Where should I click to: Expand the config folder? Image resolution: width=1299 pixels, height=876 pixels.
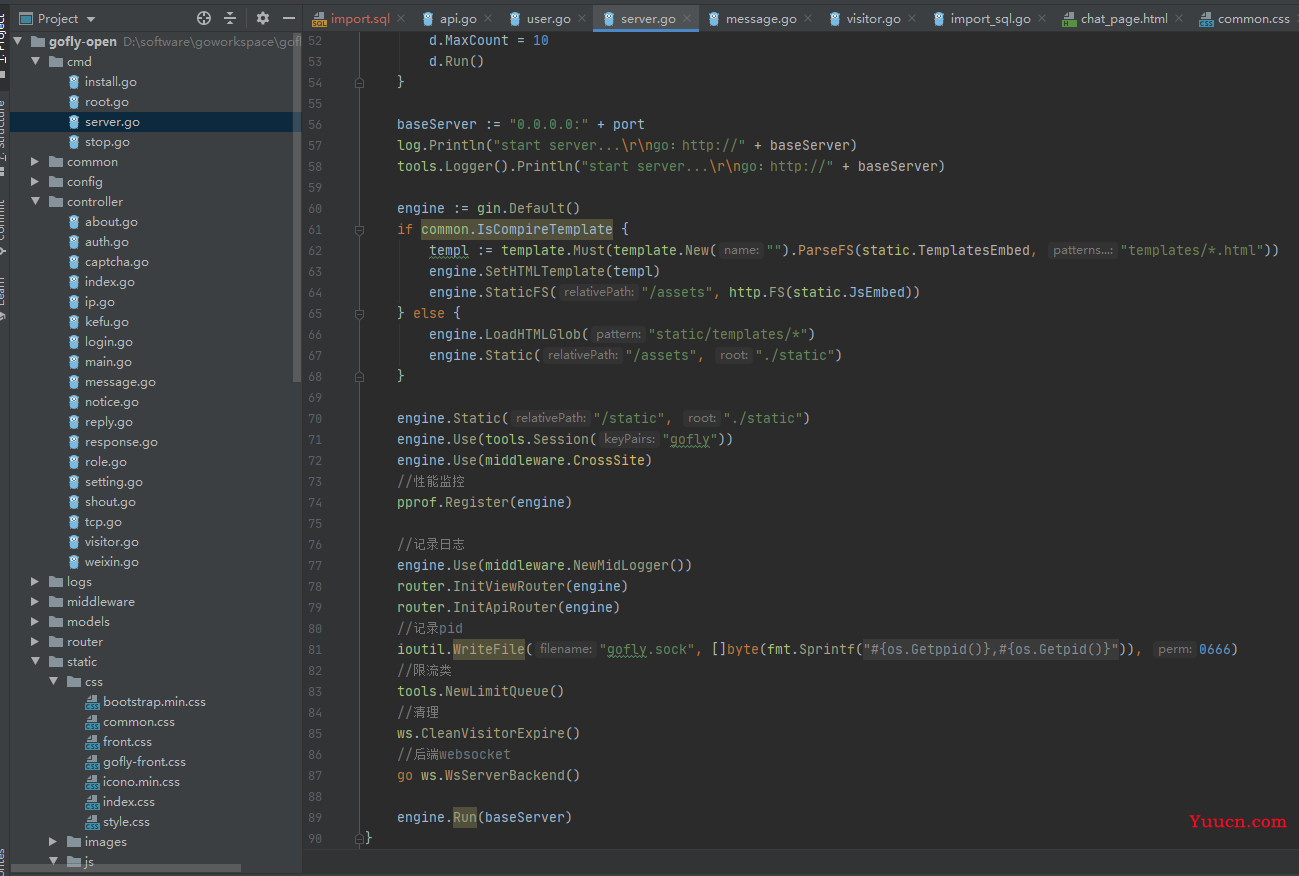(x=36, y=182)
